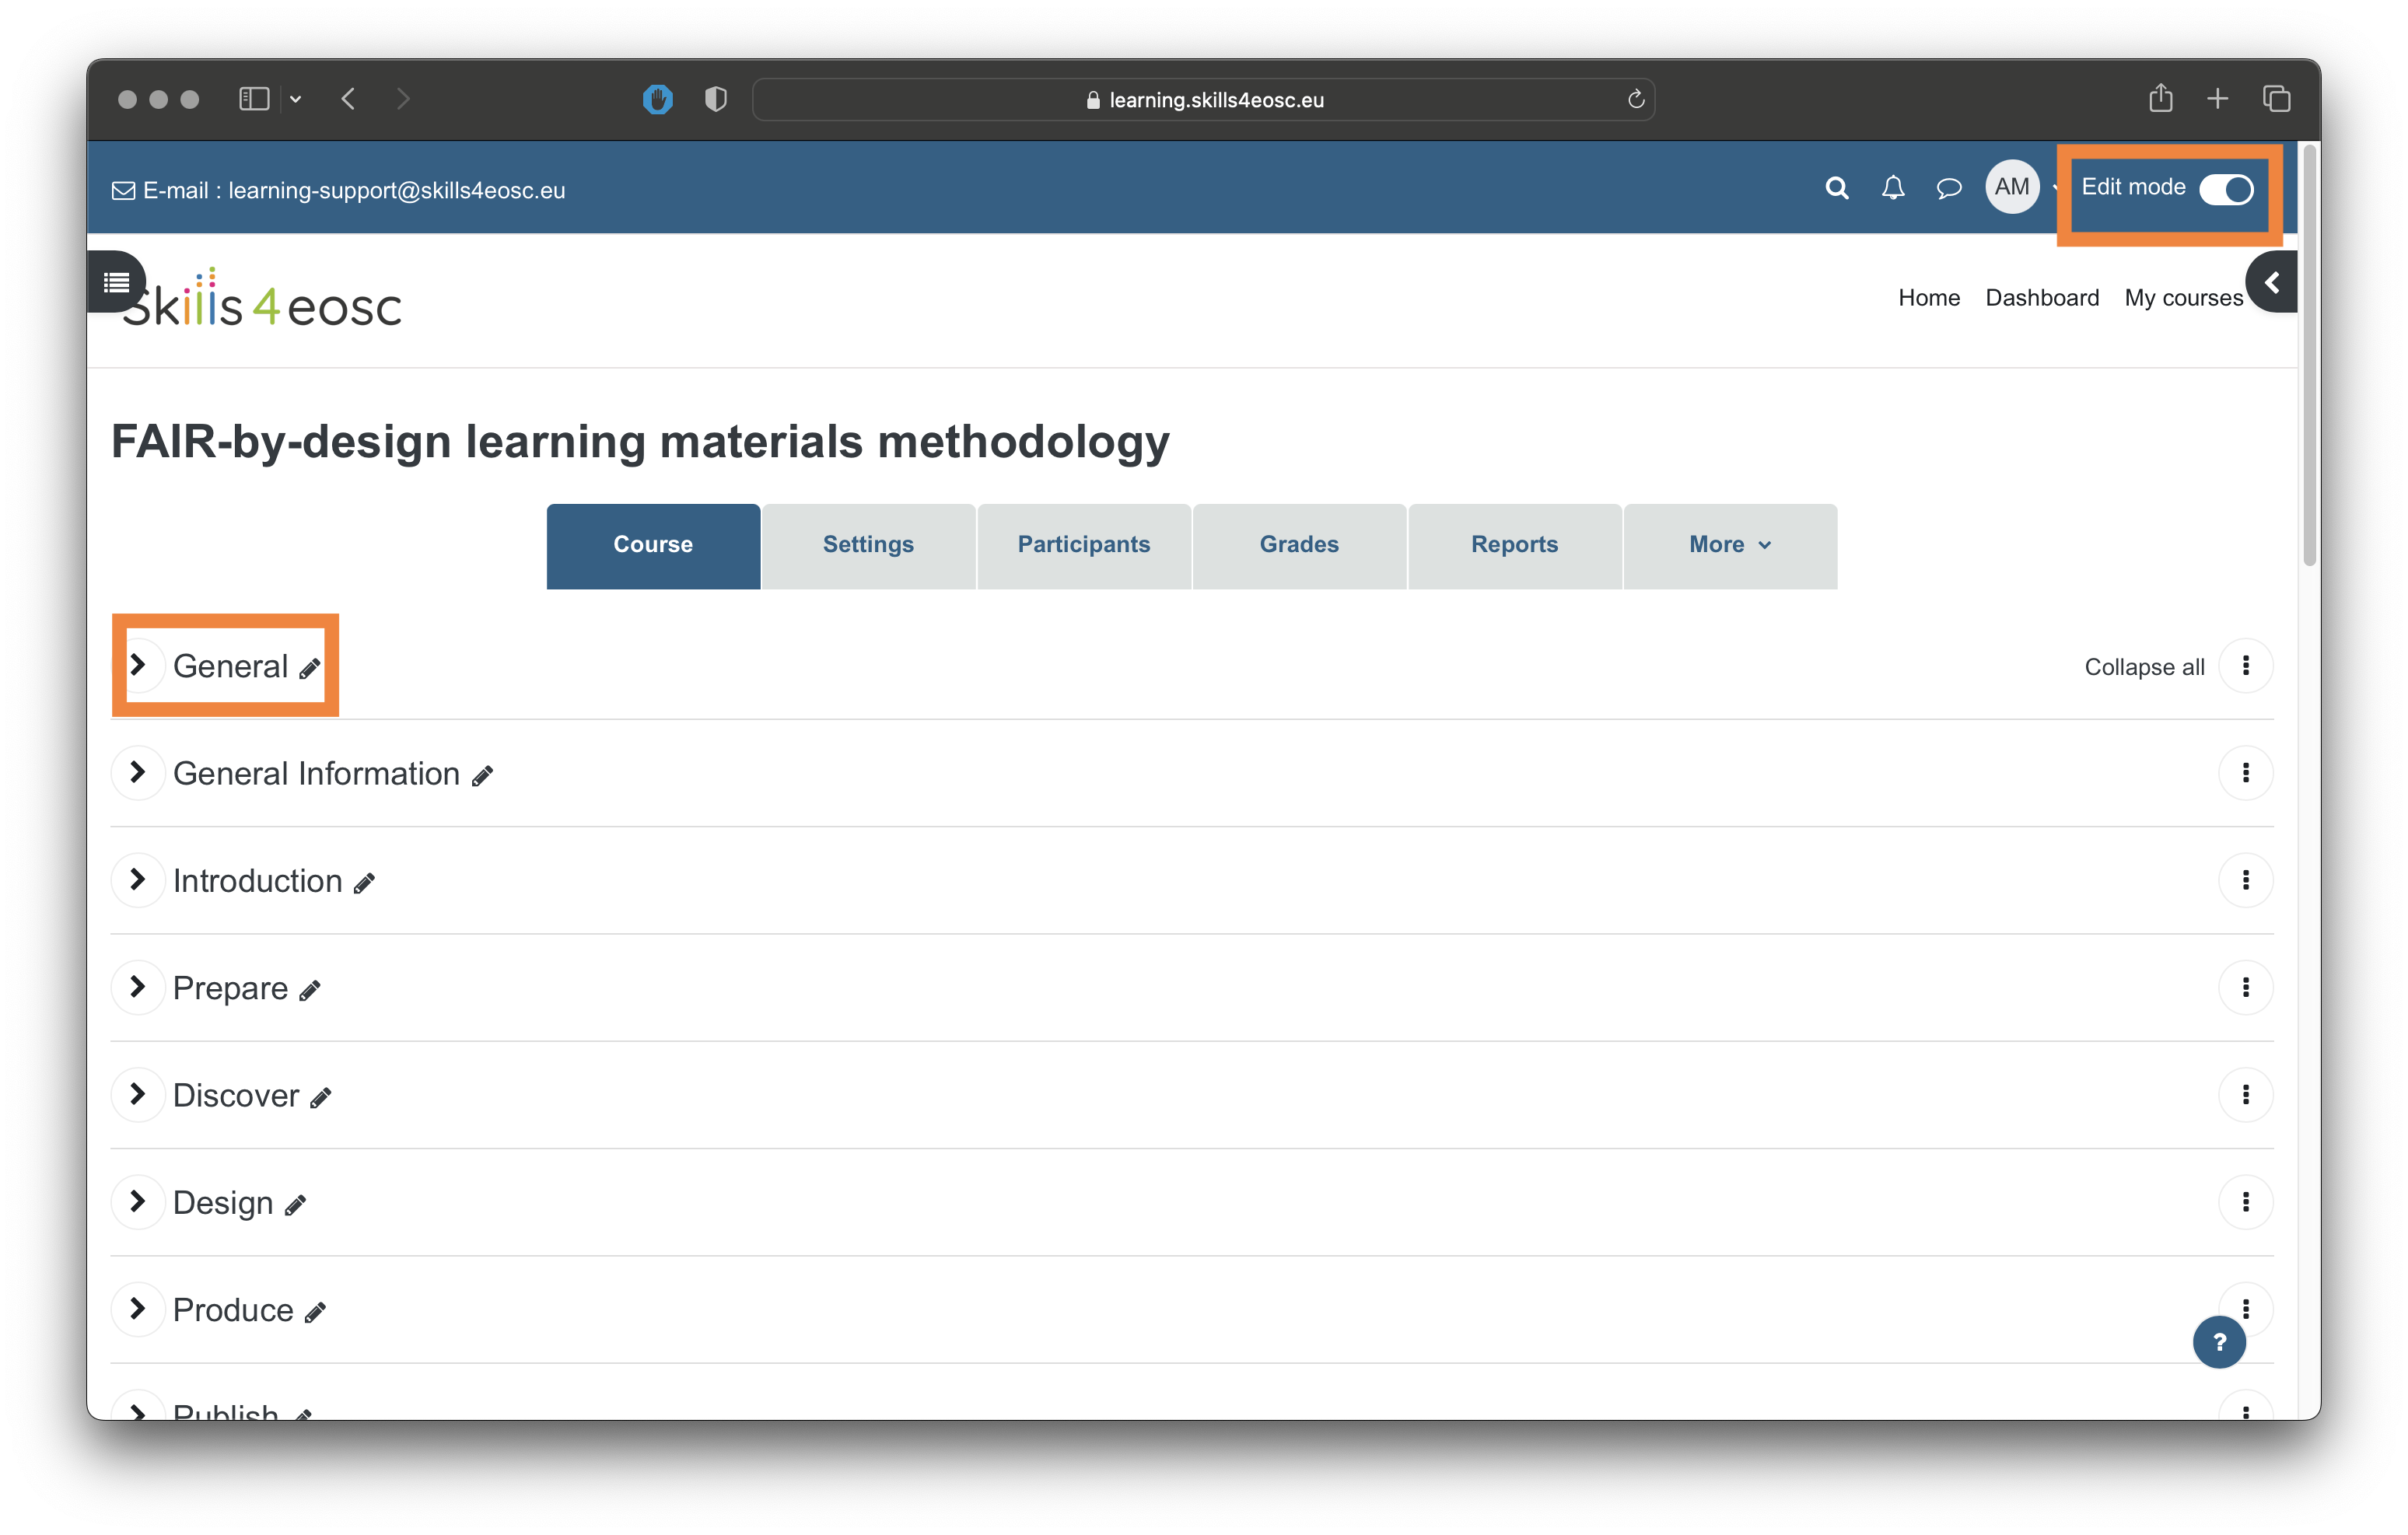Open the messaging bubble icon
The width and height of the screenshot is (2408, 1535).
tap(1949, 188)
